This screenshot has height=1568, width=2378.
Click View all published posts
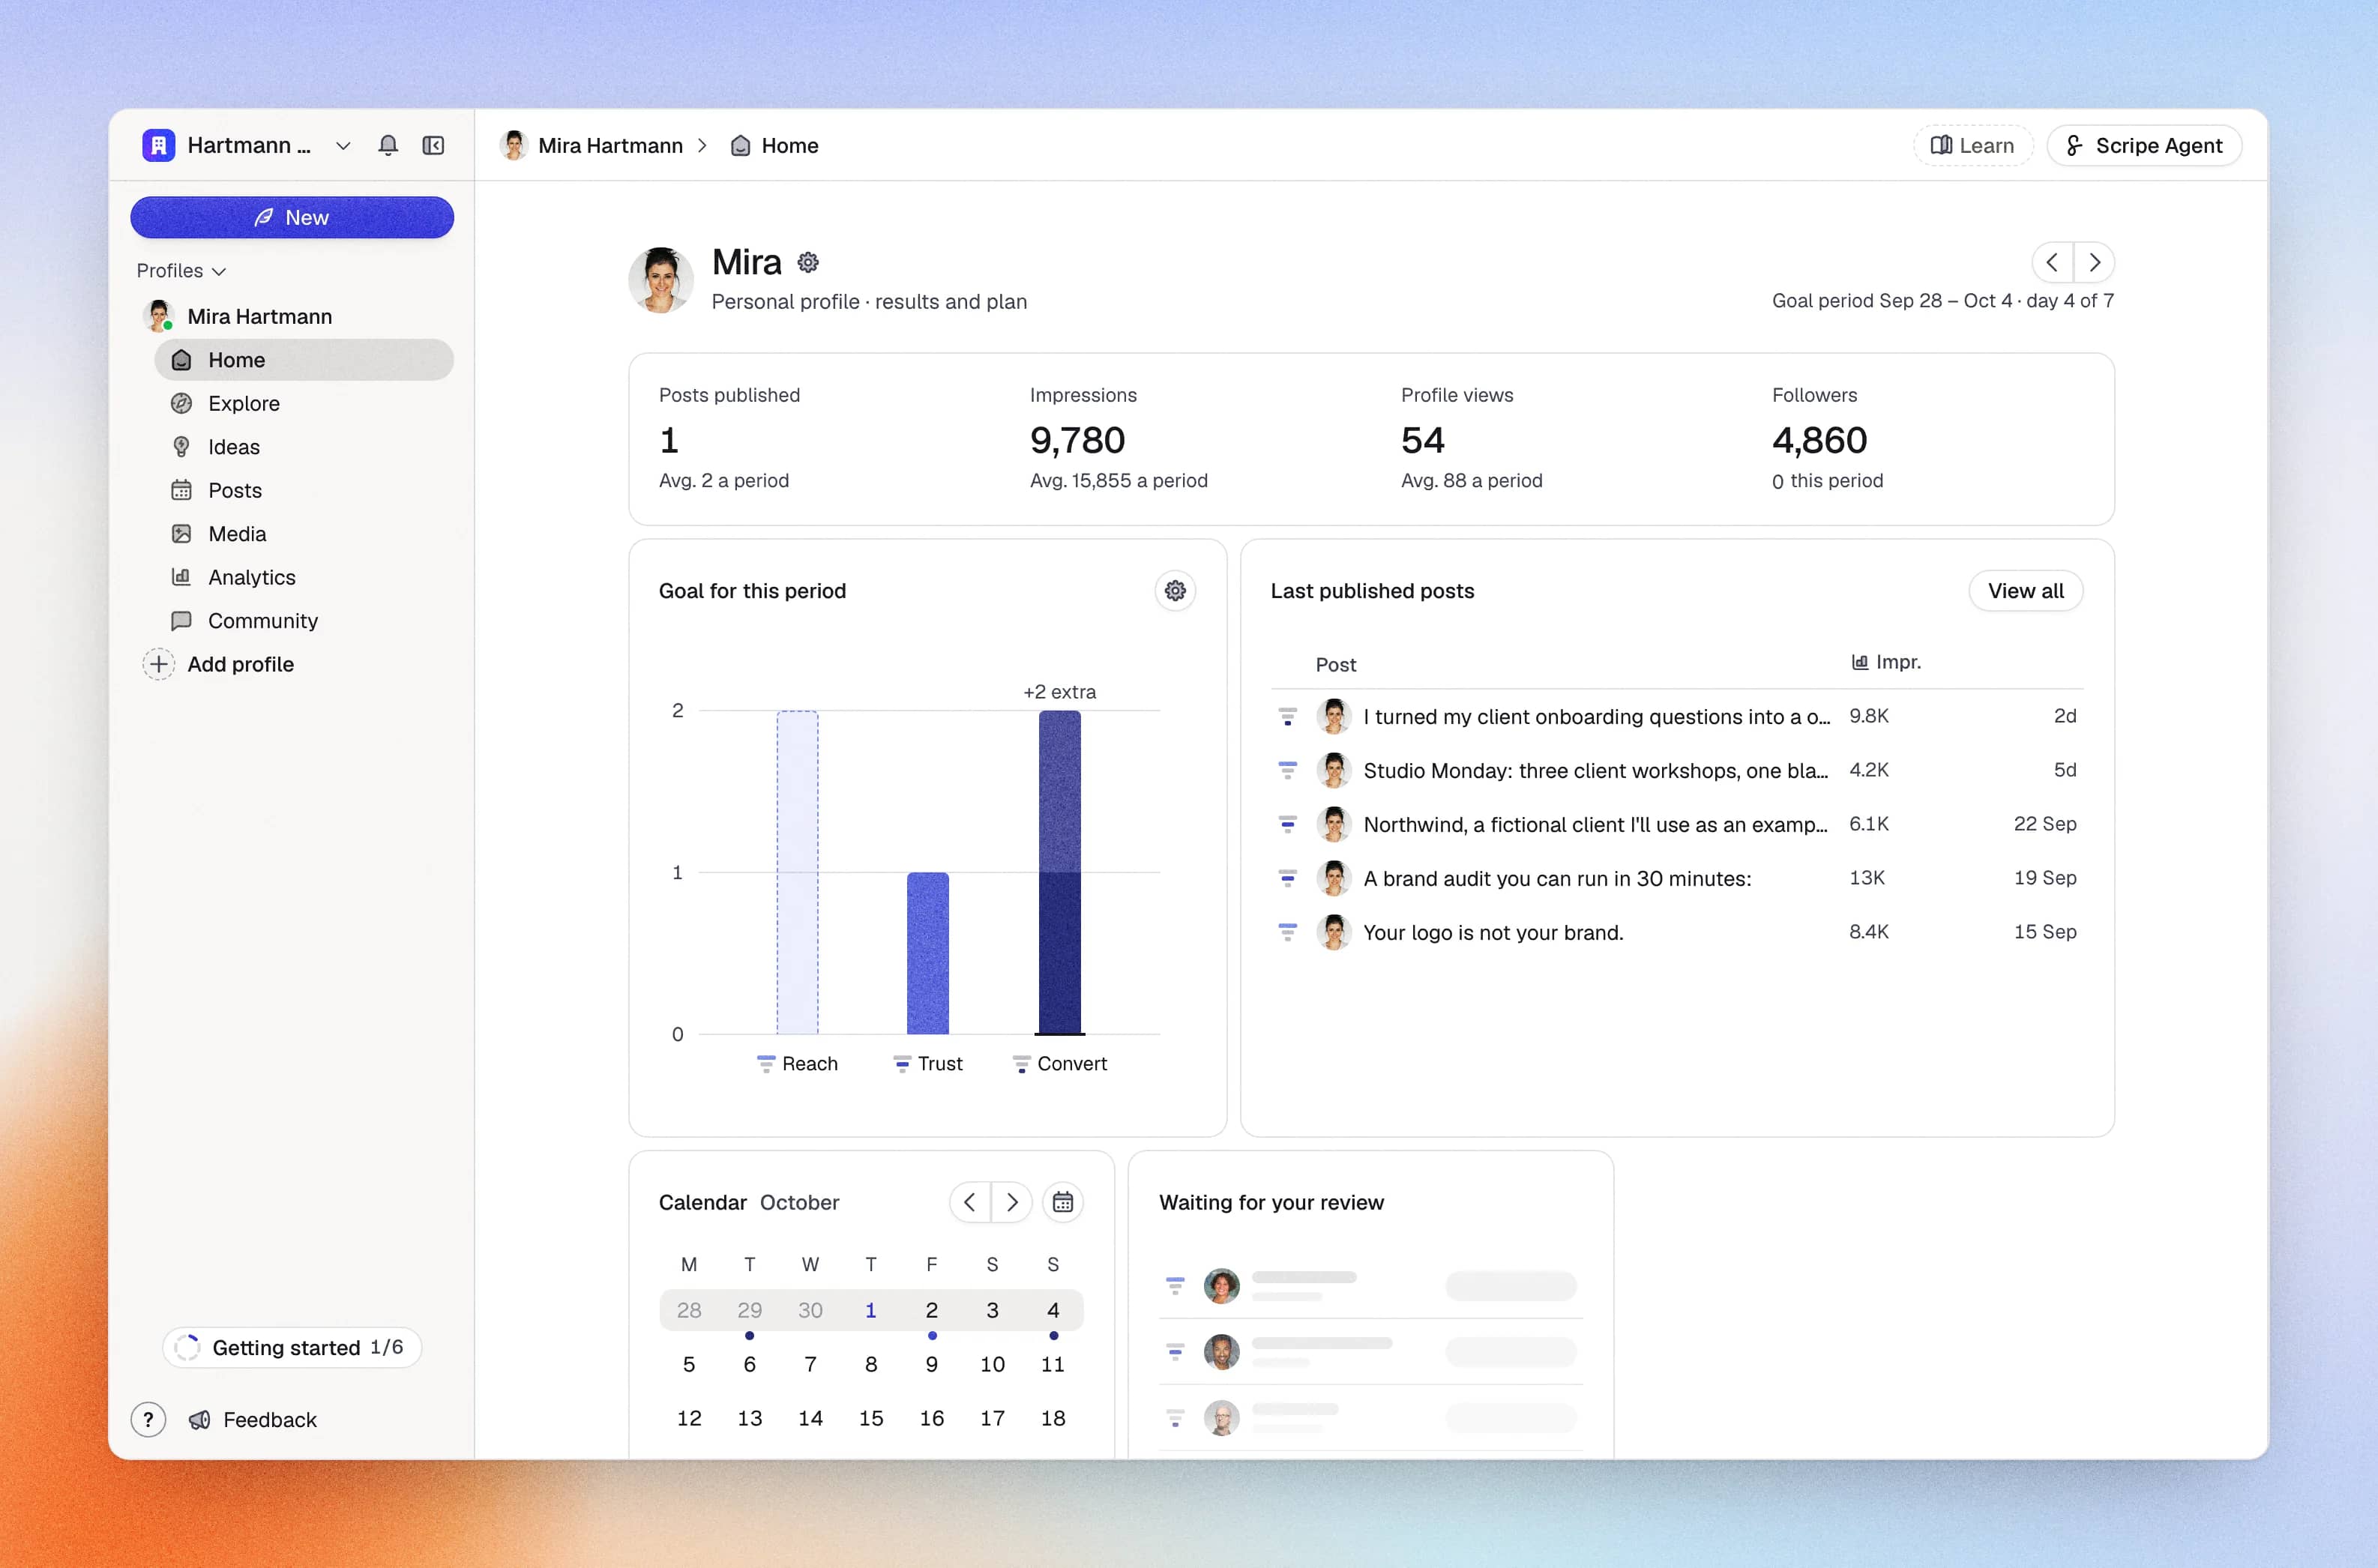pyautogui.click(x=2025, y=591)
